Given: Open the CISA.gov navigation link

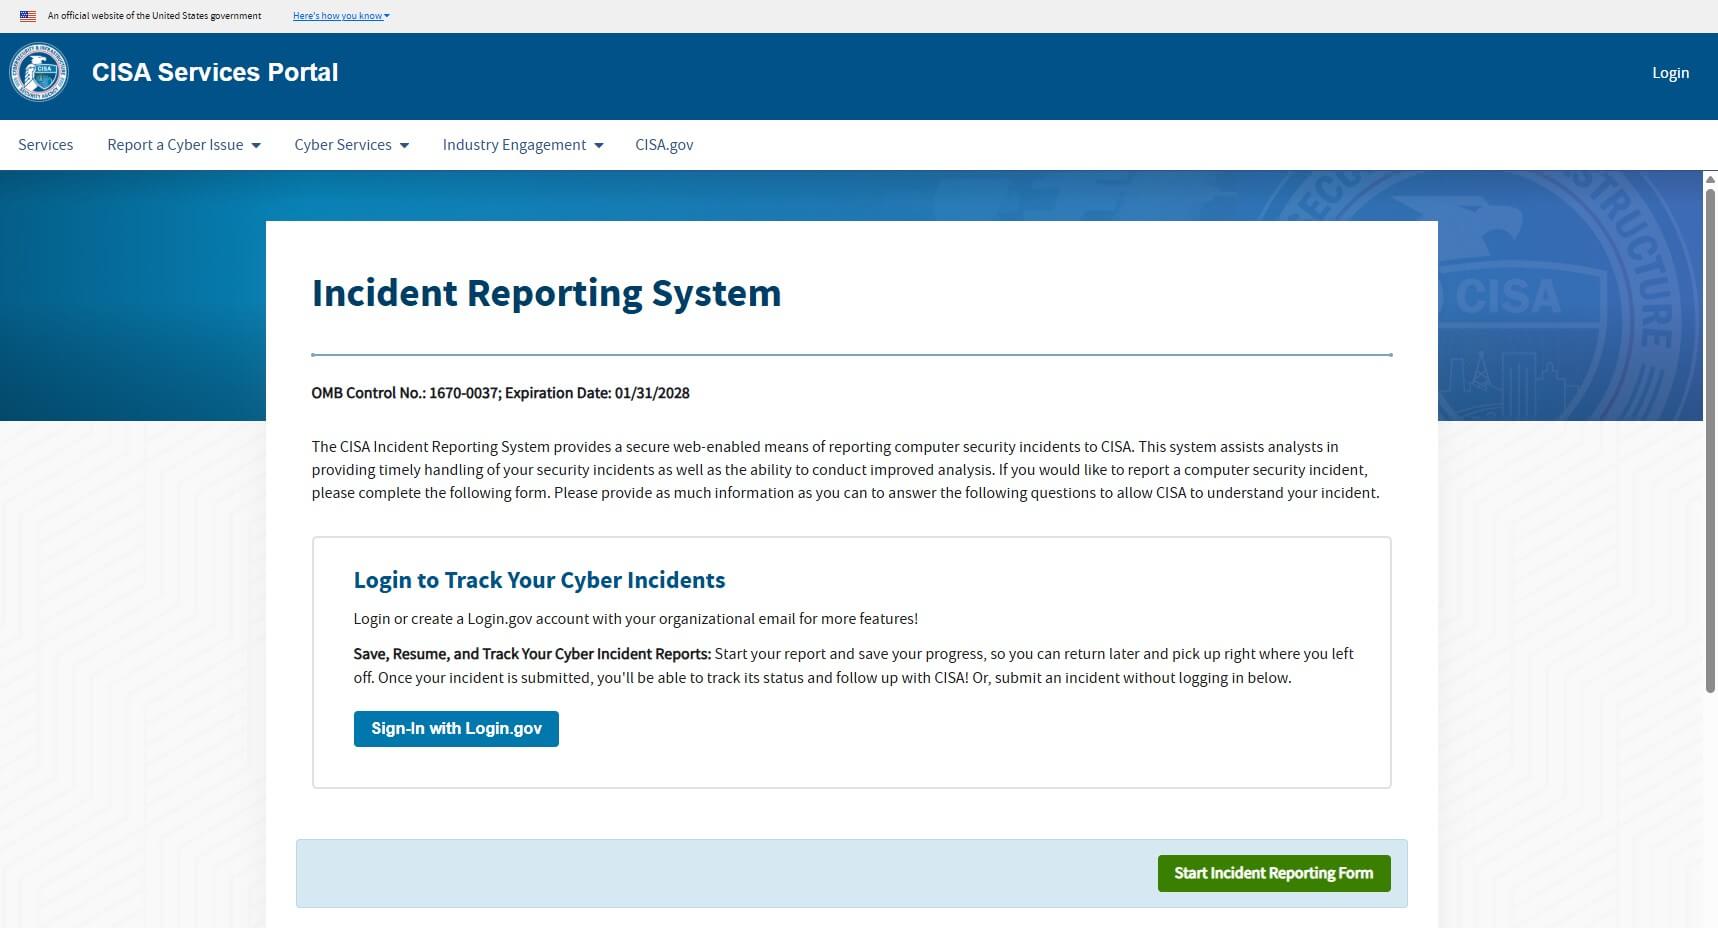Looking at the screenshot, I should pos(664,145).
